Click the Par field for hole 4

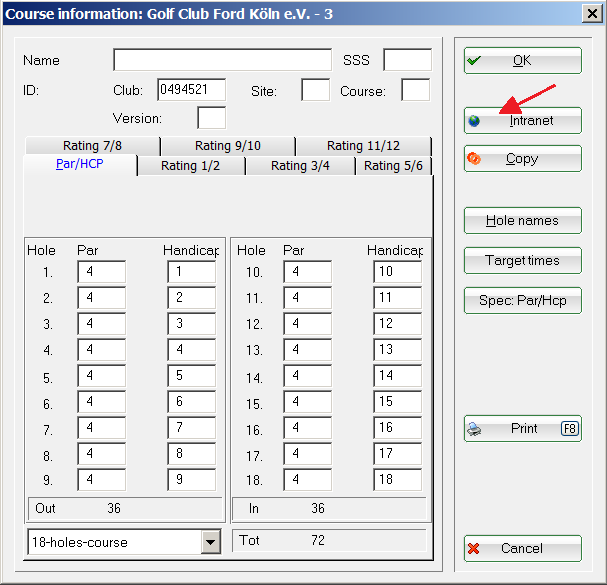point(101,350)
